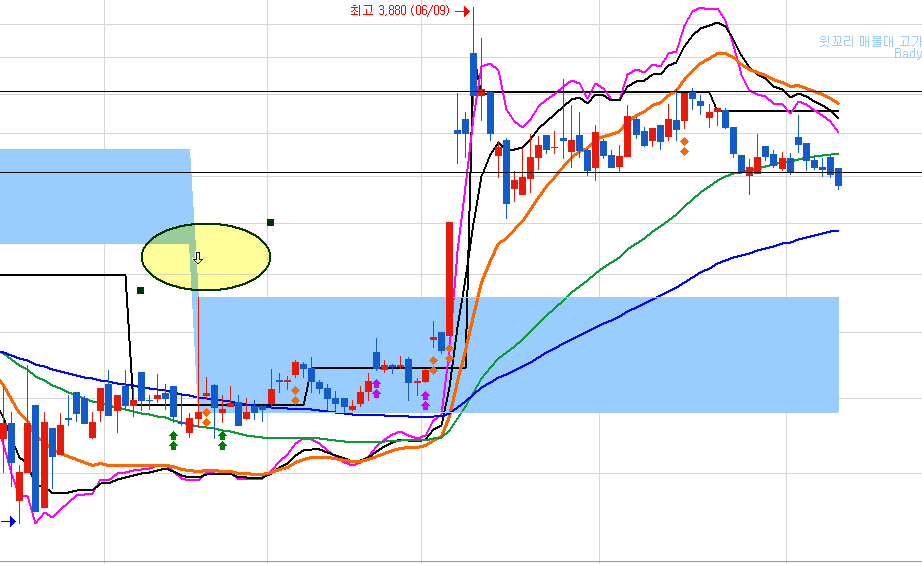Grab the upper-right handle of the ellipse
Viewport: 922px width, 564px height.
tap(270, 222)
